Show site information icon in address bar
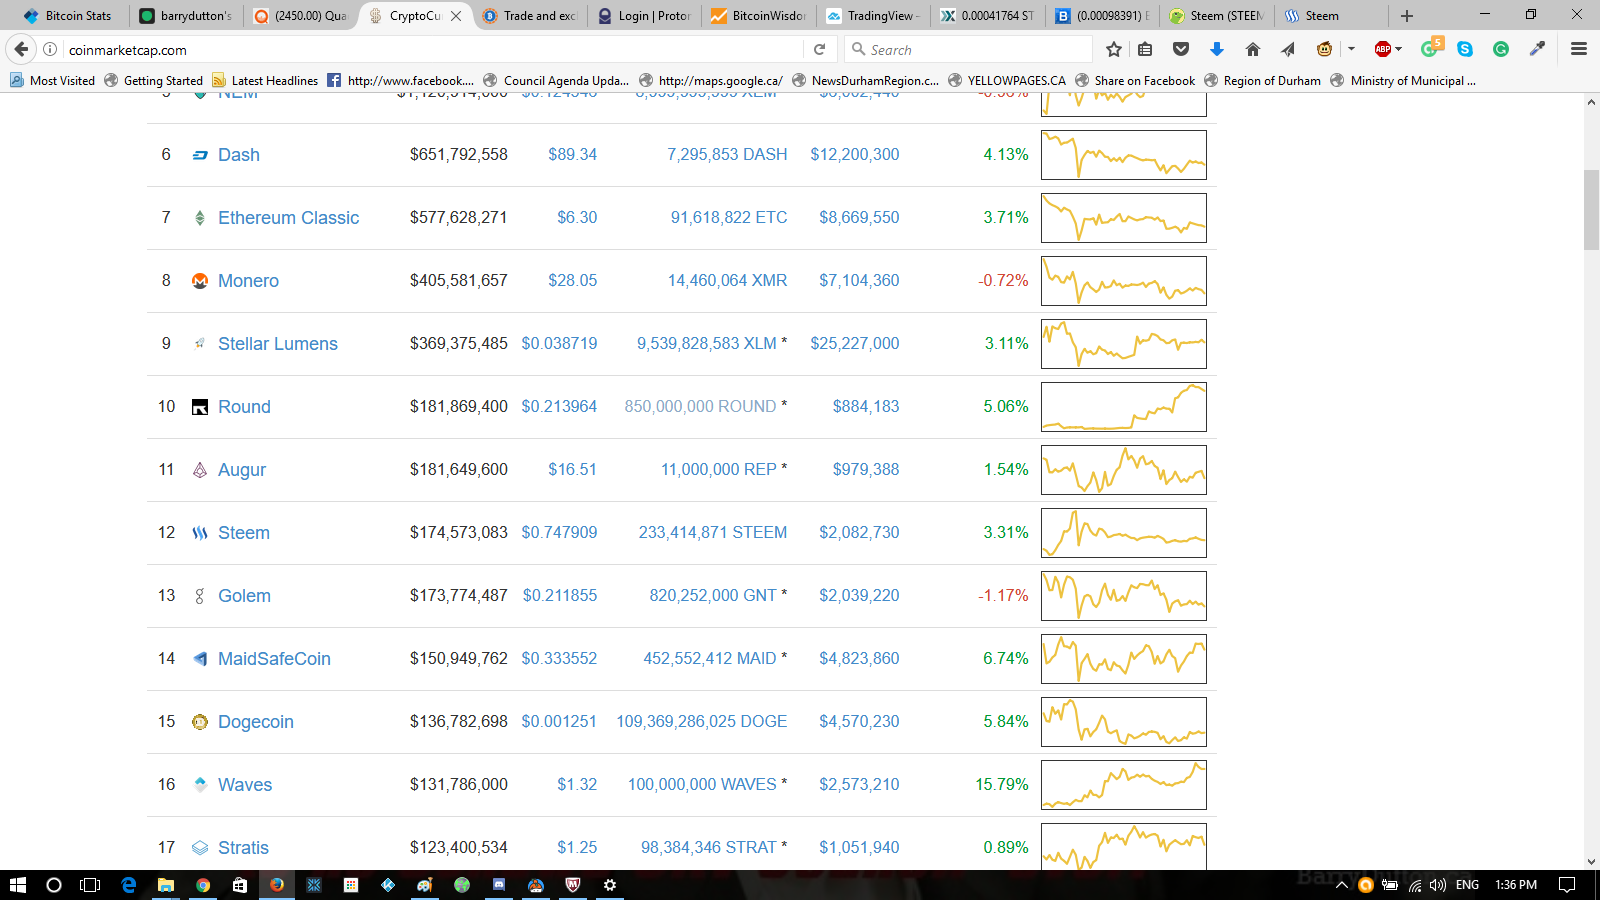The width and height of the screenshot is (1600, 900). 50,49
